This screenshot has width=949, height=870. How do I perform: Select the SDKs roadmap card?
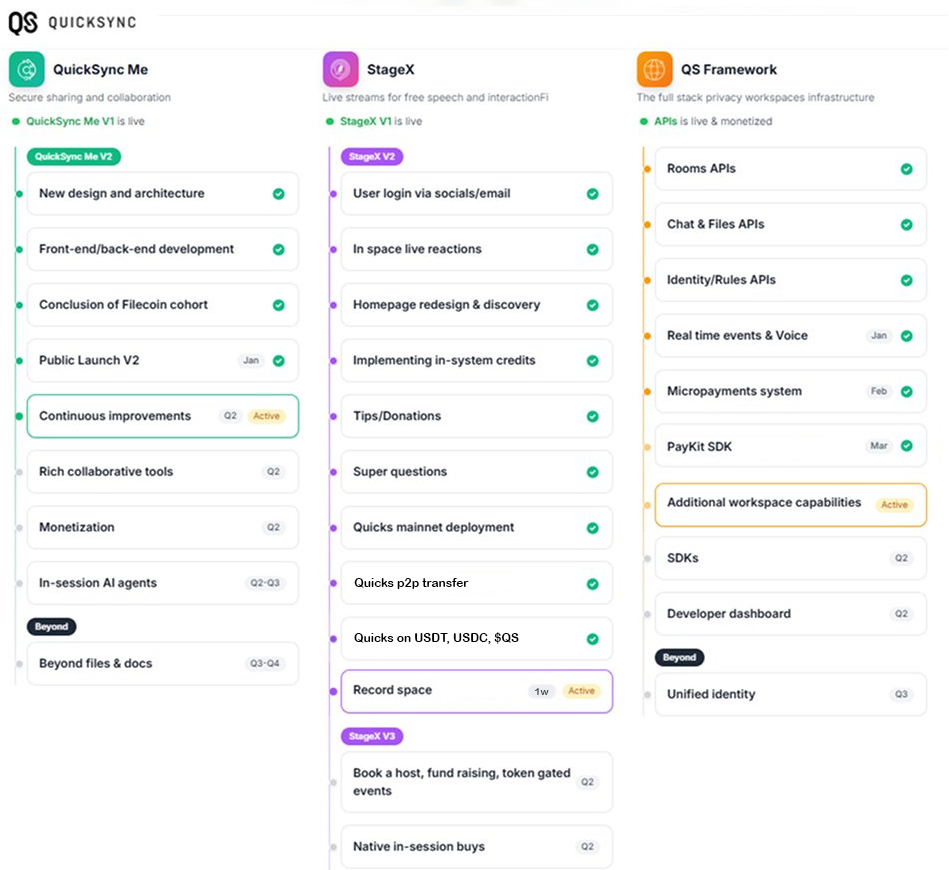[x=790, y=558]
